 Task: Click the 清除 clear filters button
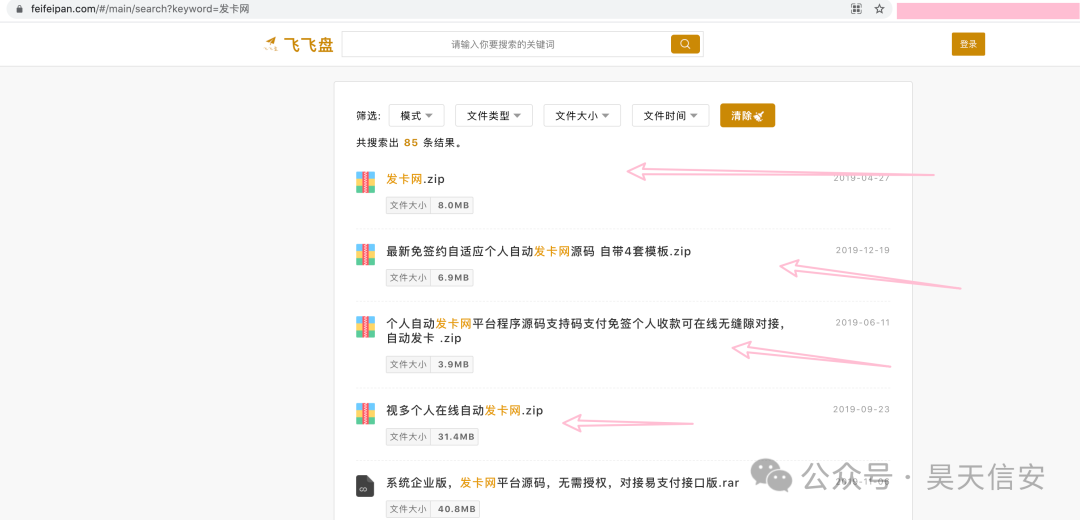747,116
